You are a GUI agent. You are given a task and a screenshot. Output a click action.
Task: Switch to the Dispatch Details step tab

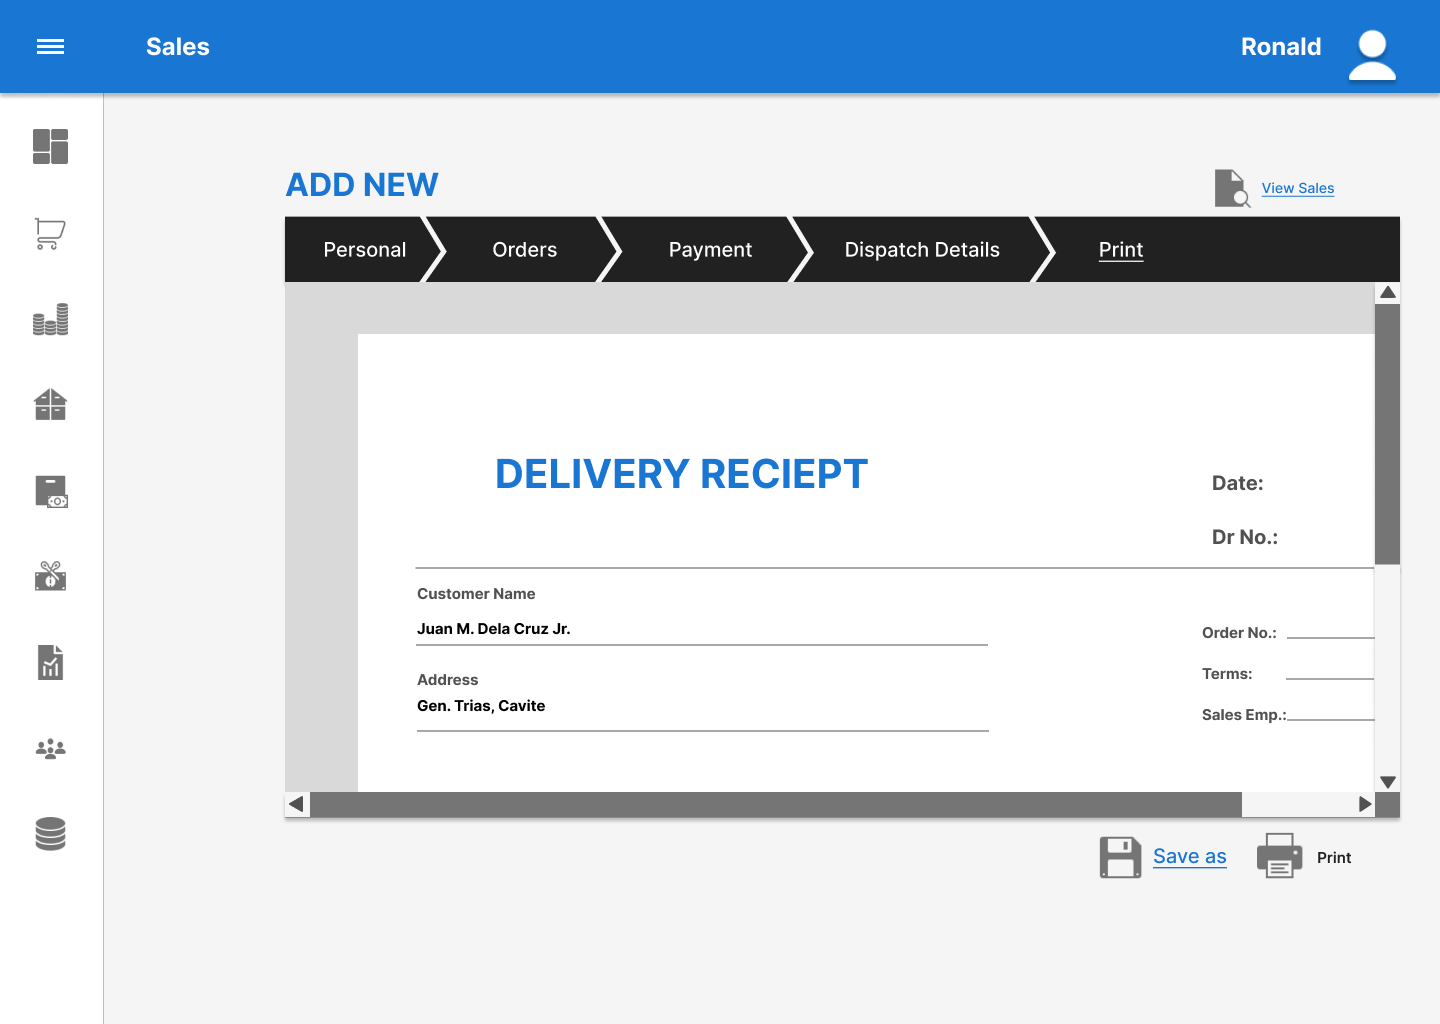[x=922, y=250]
